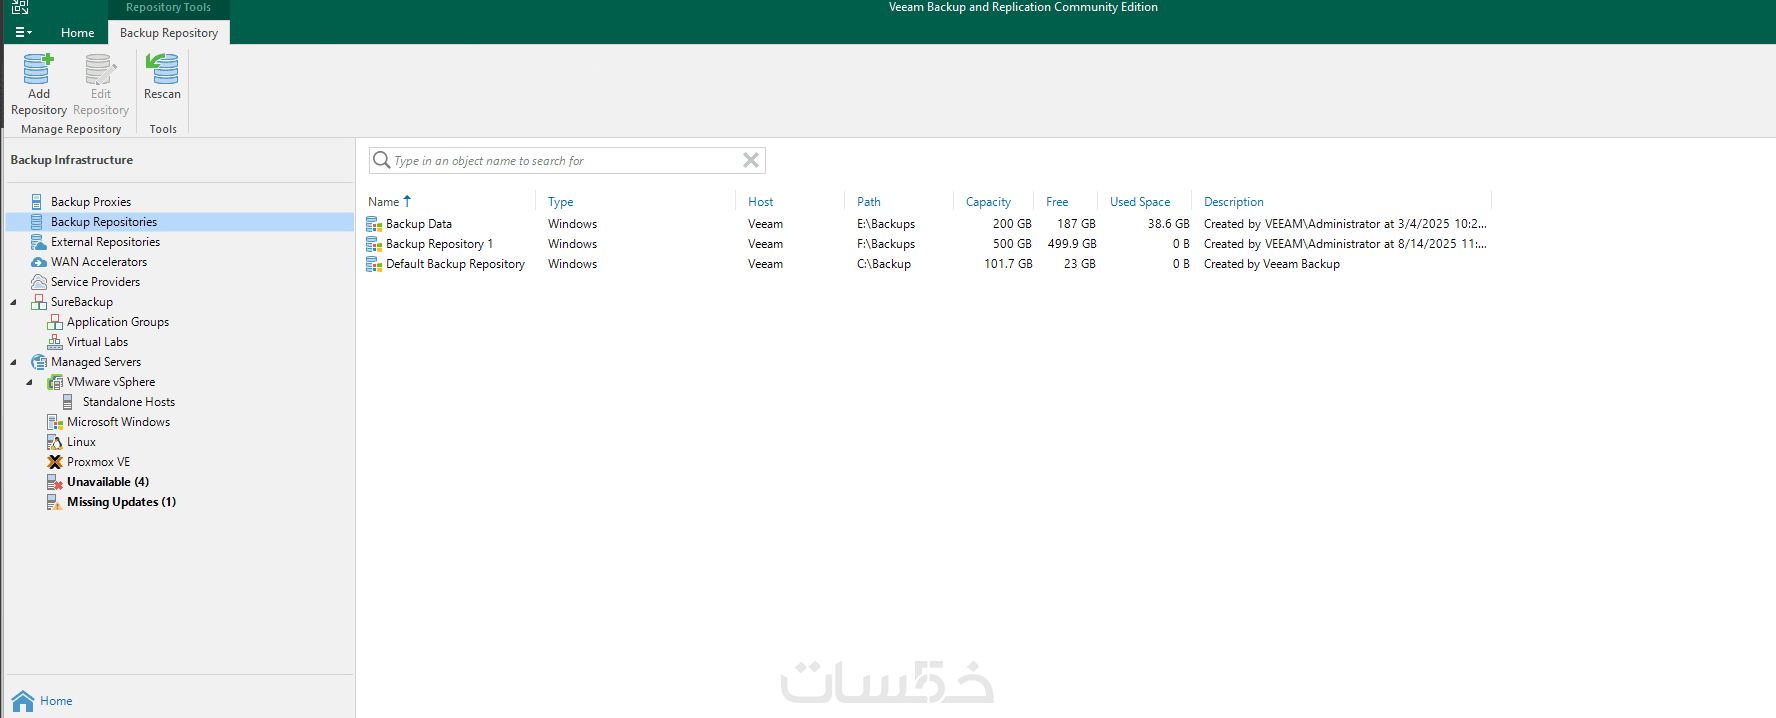Click the Default Backup Repository row icon

374,264
